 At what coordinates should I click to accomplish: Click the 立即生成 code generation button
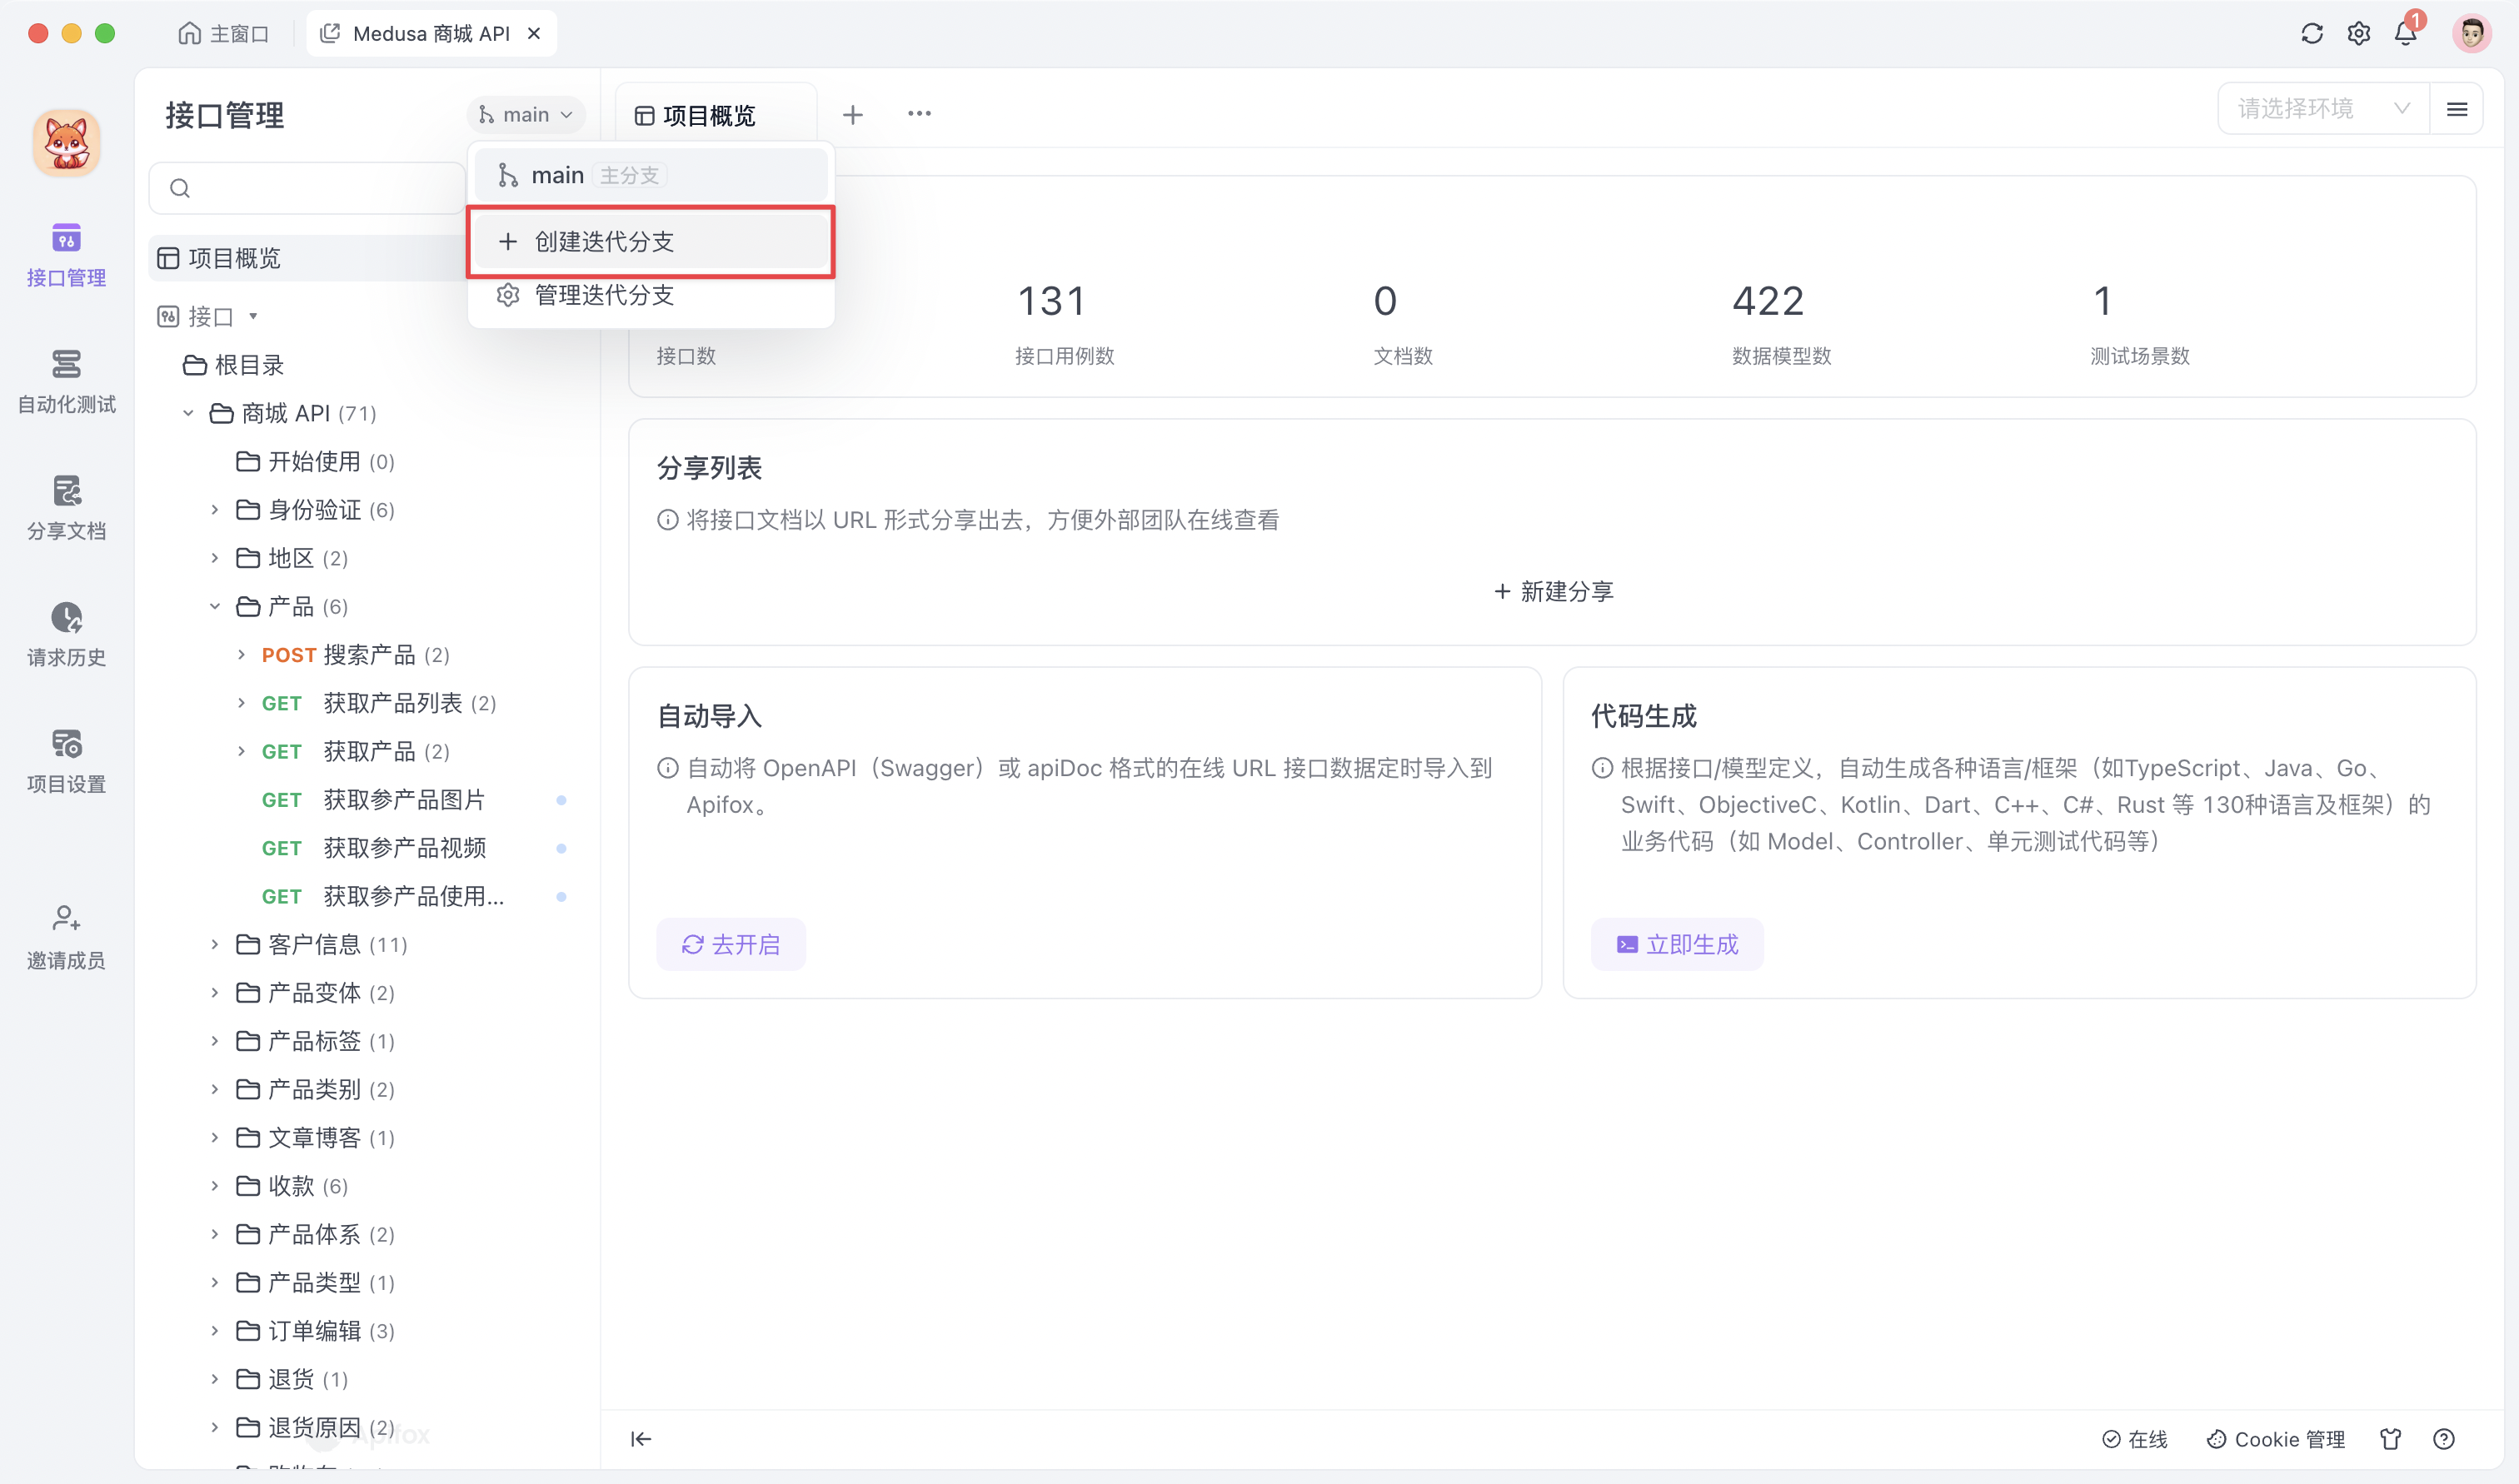tap(1676, 944)
